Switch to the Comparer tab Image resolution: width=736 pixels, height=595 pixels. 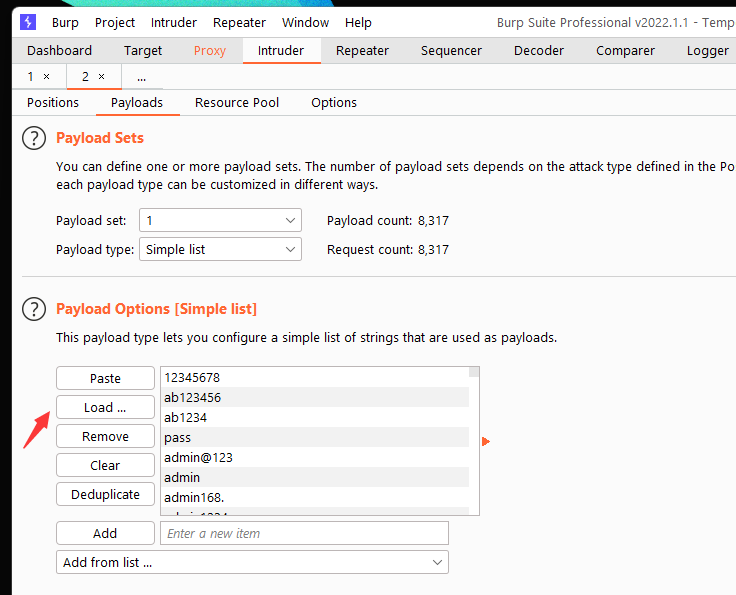click(x=625, y=51)
